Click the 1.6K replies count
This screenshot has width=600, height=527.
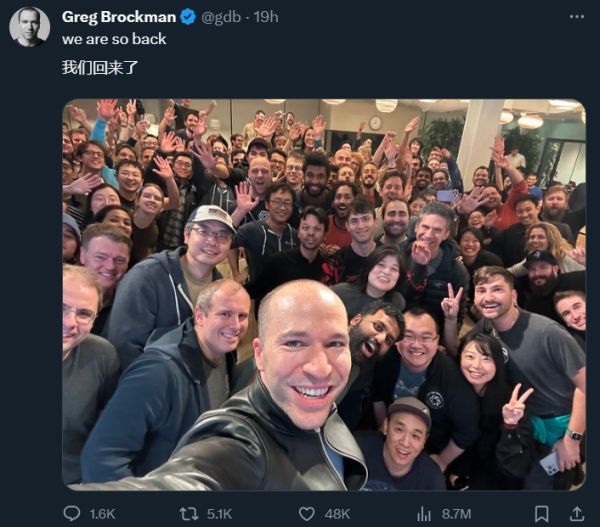(x=102, y=514)
